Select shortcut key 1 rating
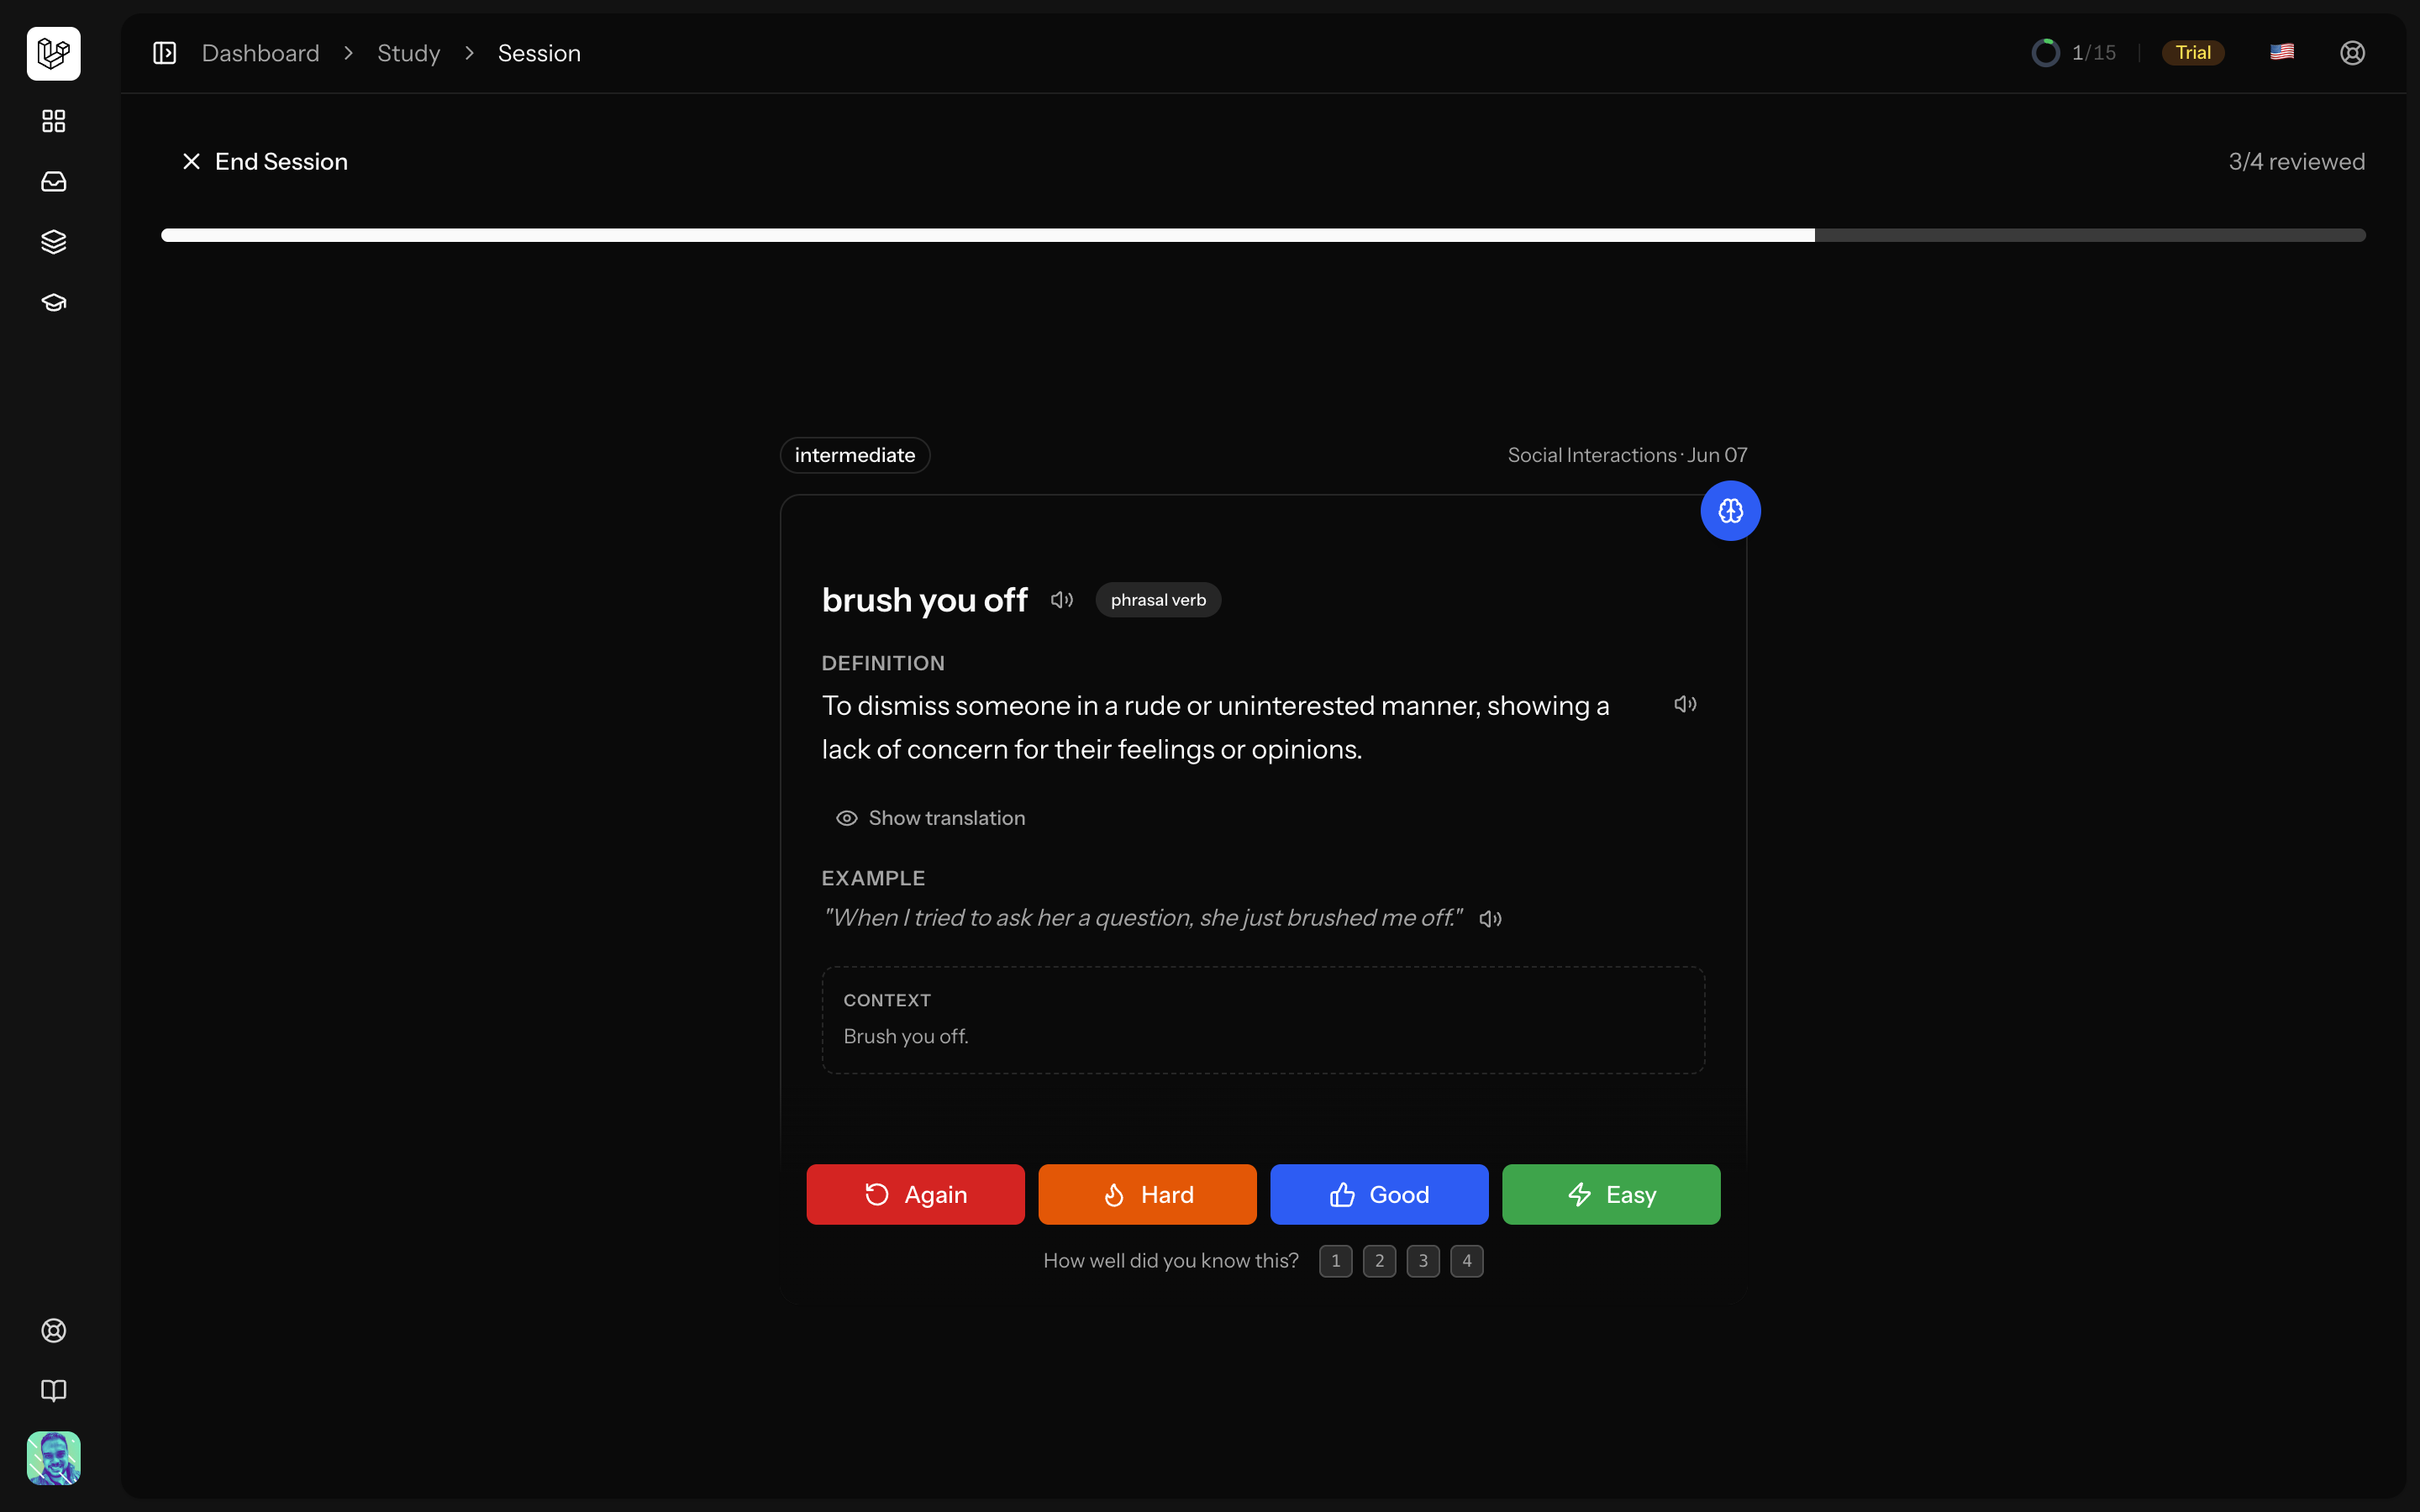 click(x=1336, y=1261)
